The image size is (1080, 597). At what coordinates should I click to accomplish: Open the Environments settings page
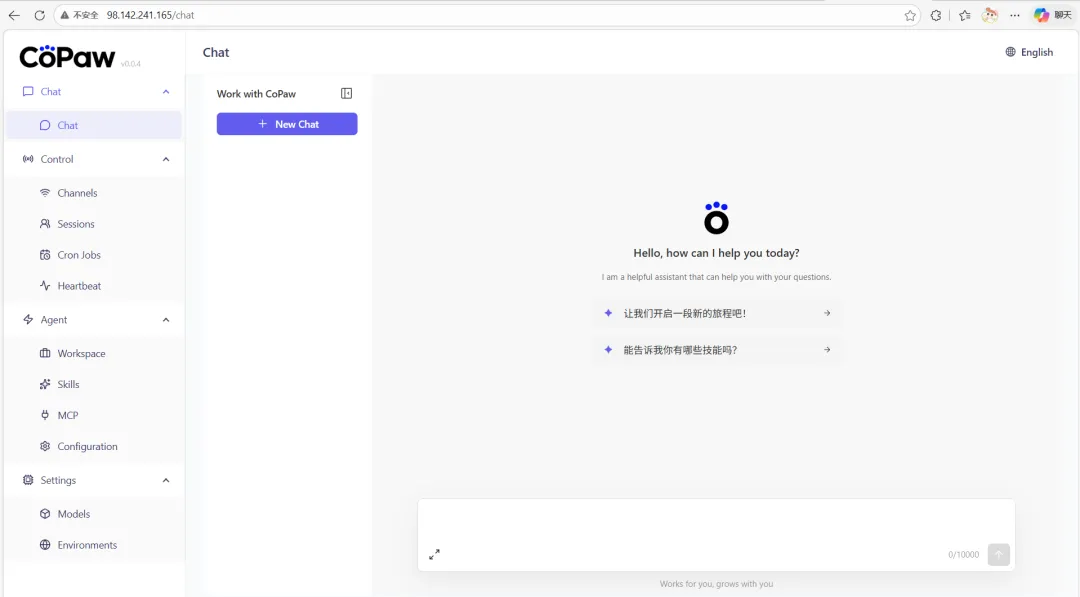pyautogui.click(x=94, y=545)
